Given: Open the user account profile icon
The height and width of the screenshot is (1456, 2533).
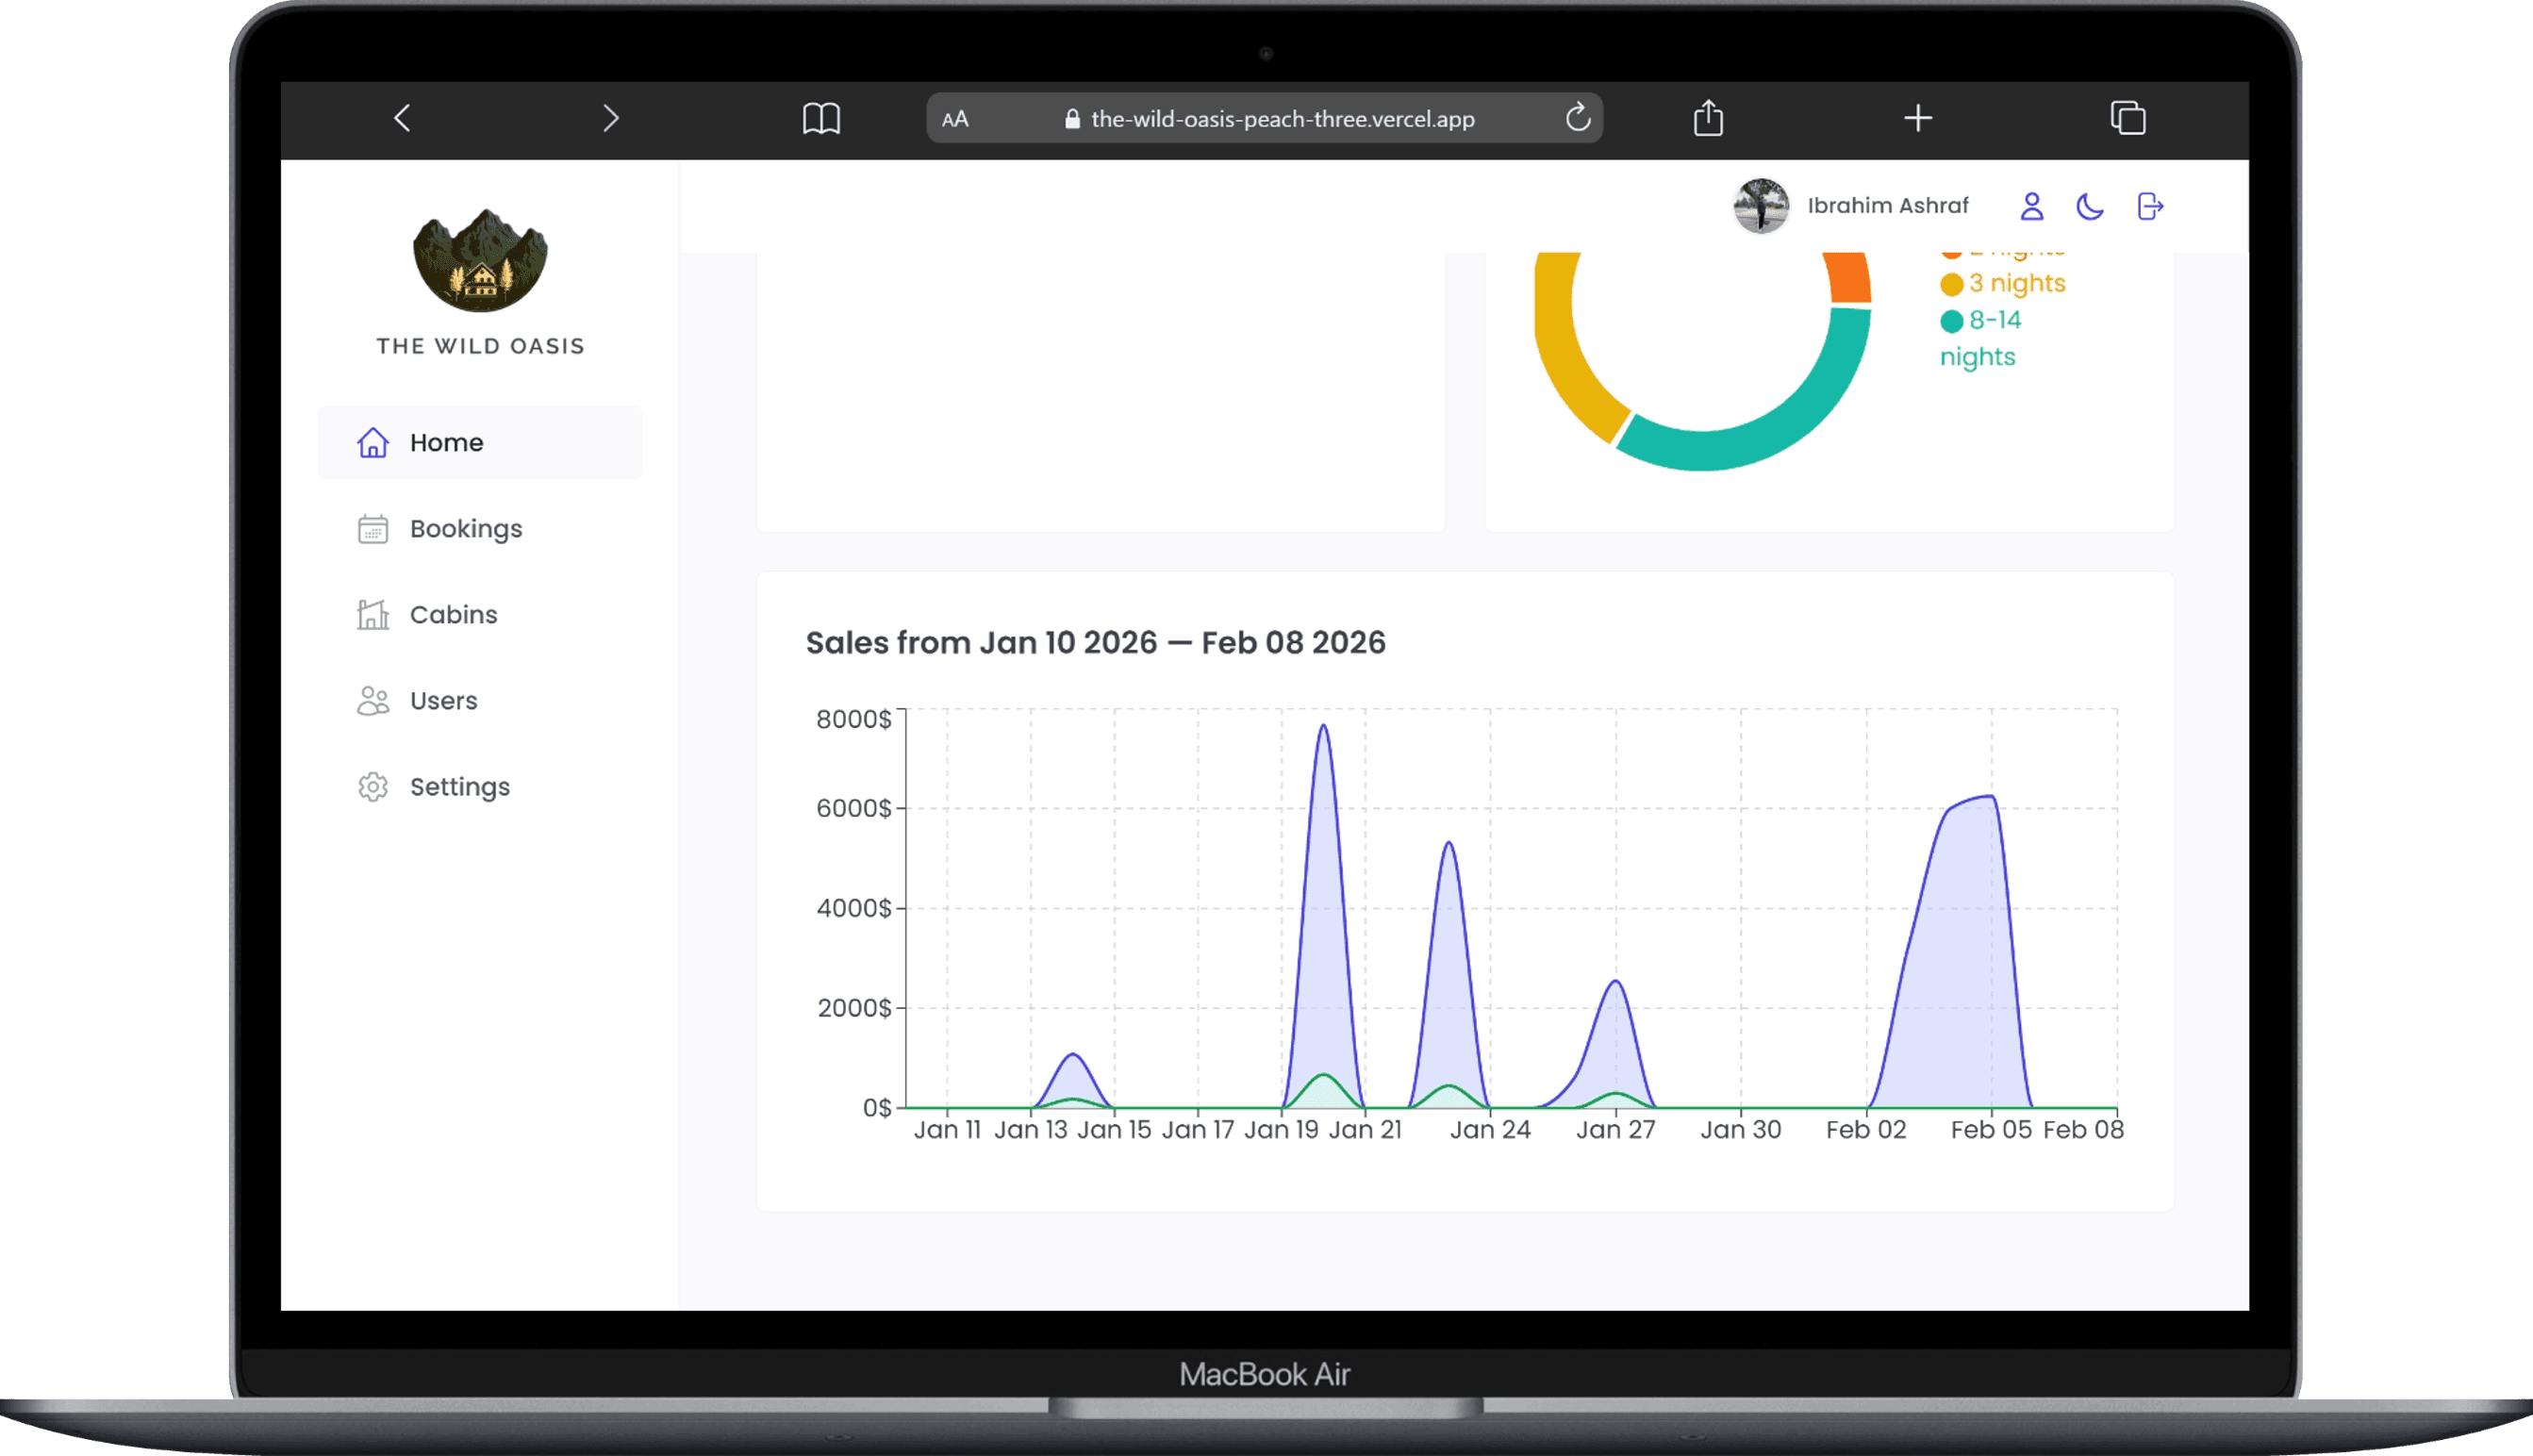Looking at the screenshot, I should point(2031,206).
